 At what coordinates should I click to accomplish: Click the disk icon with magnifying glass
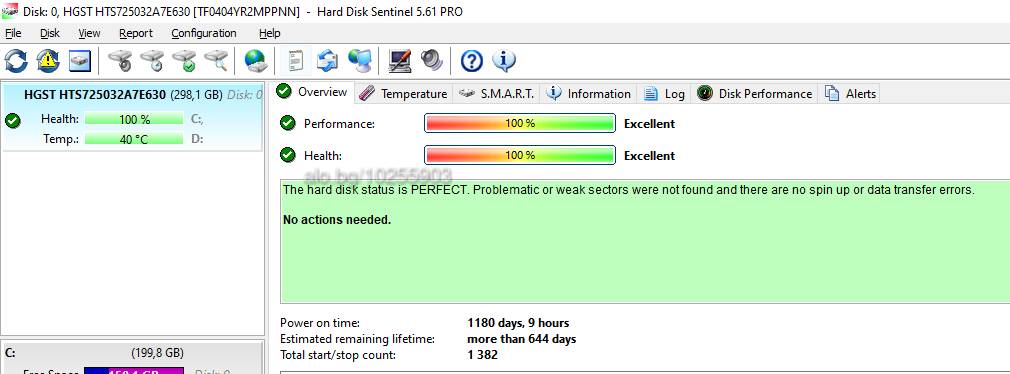tap(216, 61)
